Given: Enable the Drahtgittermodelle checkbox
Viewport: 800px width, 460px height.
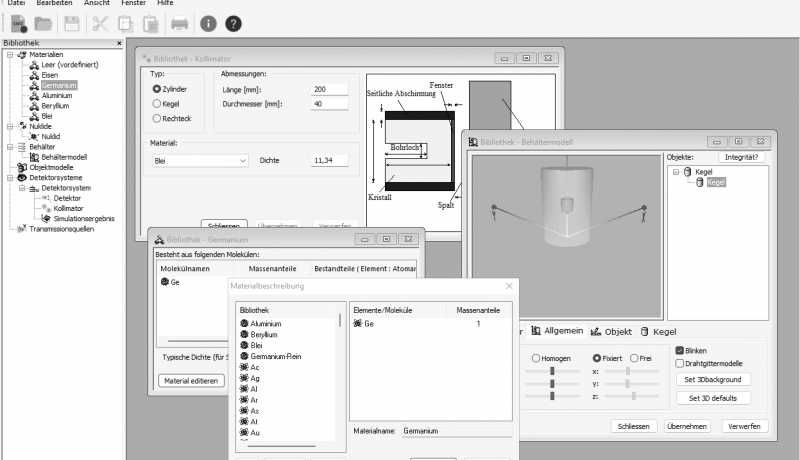Looking at the screenshot, I should [x=681, y=364].
